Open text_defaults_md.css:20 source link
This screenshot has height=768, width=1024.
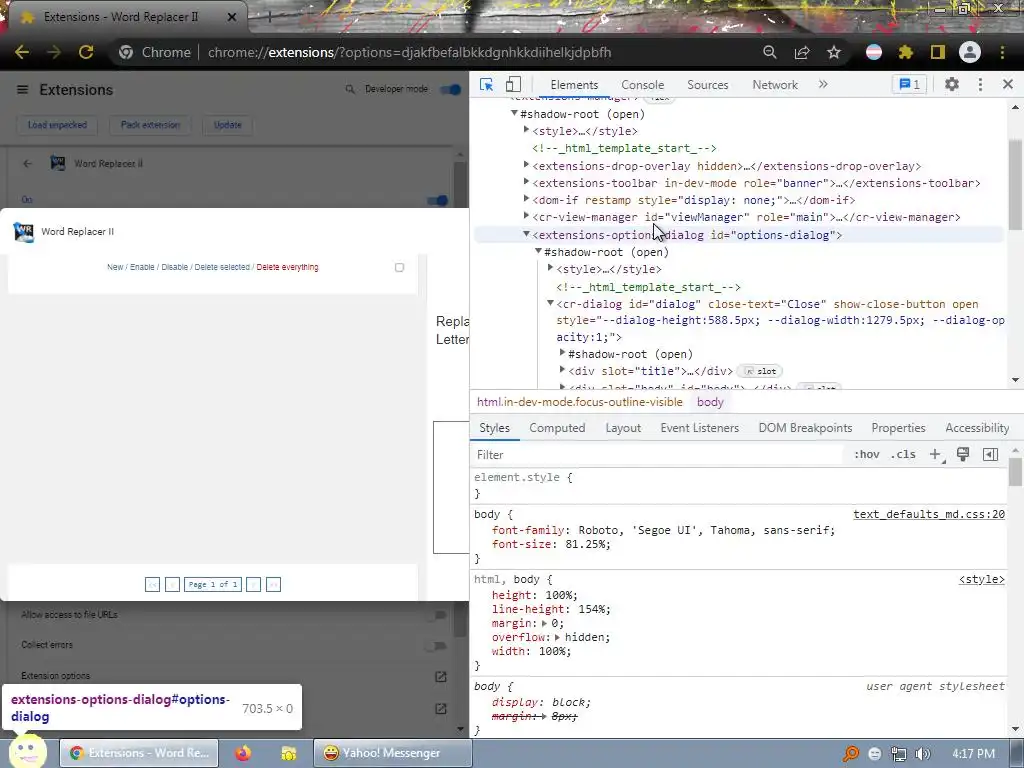click(929, 514)
